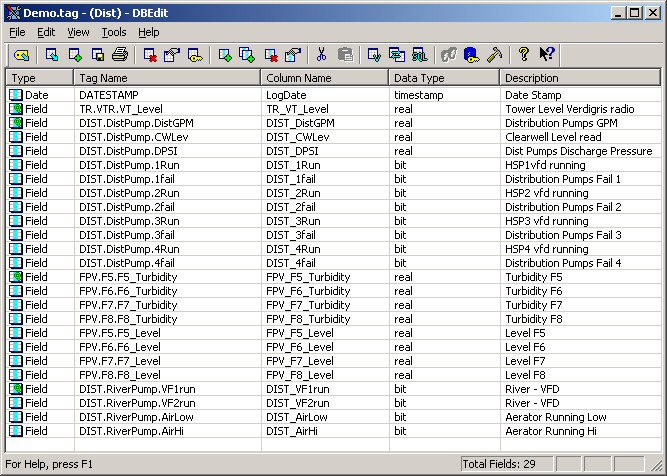This screenshot has height=476, width=667.
Task: Click the Data Type column header
Action: pos(444,78)
